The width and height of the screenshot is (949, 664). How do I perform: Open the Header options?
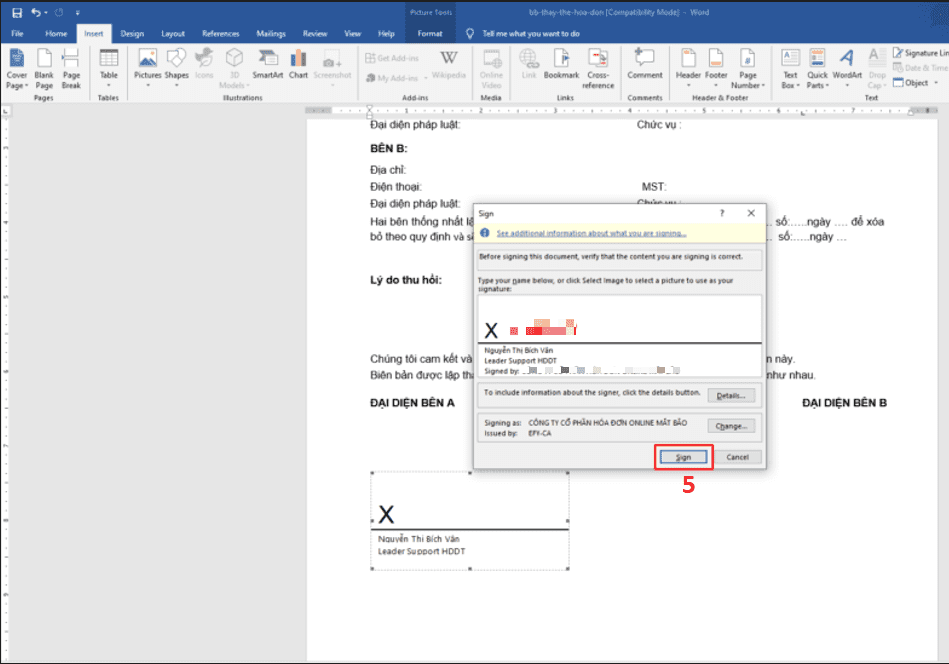(688, 68)
